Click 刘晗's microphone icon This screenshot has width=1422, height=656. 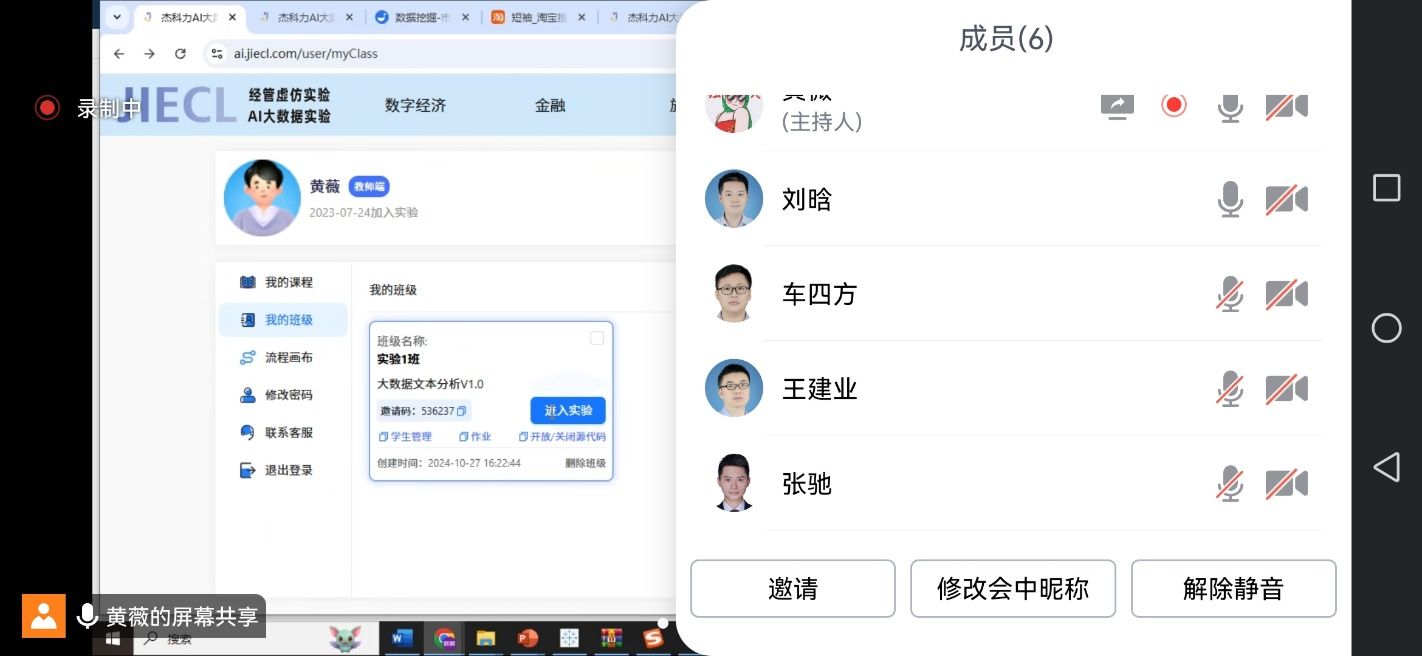point(1230,200)
